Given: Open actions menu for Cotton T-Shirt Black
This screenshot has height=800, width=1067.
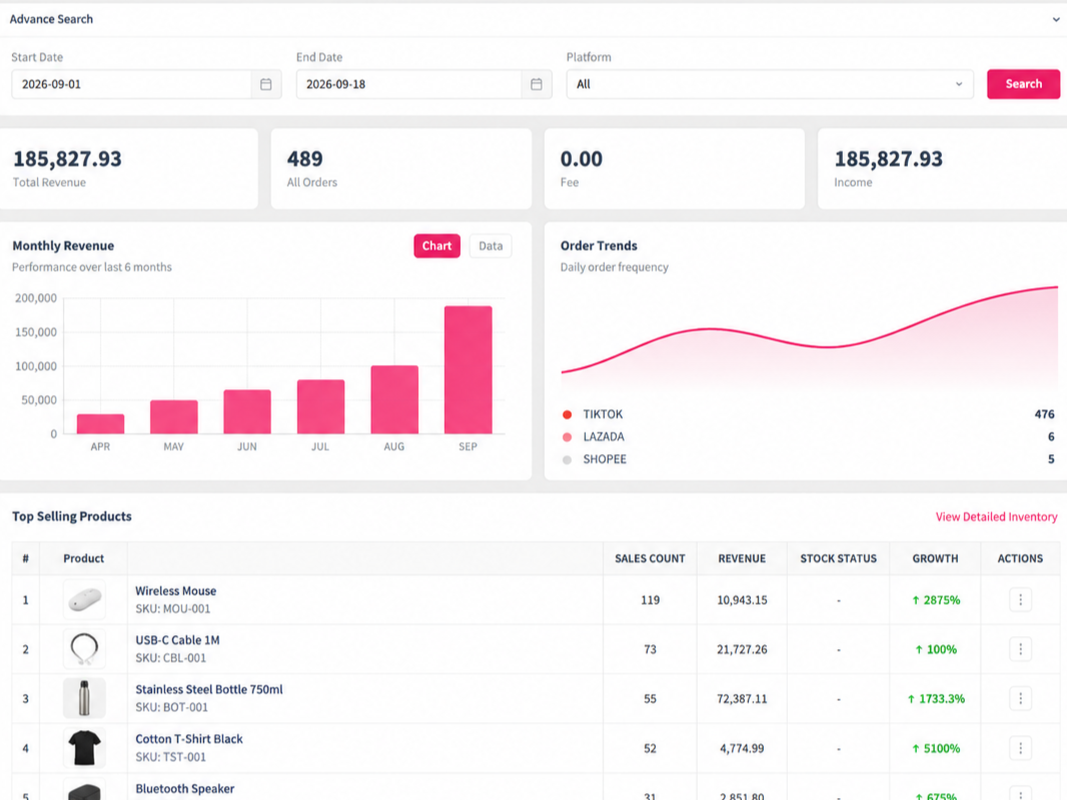Looking at the screenshot, I should (x=1020, y=748).
